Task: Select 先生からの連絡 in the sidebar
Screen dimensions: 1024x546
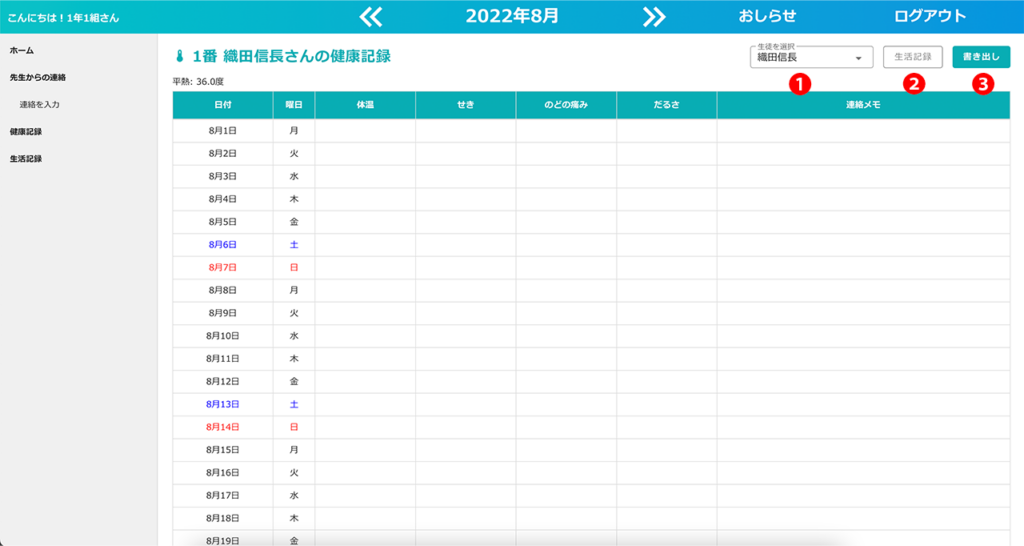Action: point(38,77)
